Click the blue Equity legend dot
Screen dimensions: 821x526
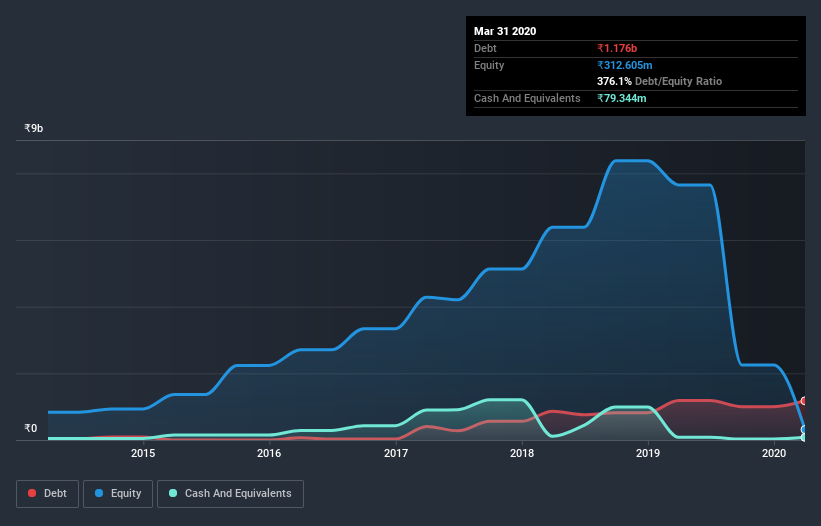99,493
